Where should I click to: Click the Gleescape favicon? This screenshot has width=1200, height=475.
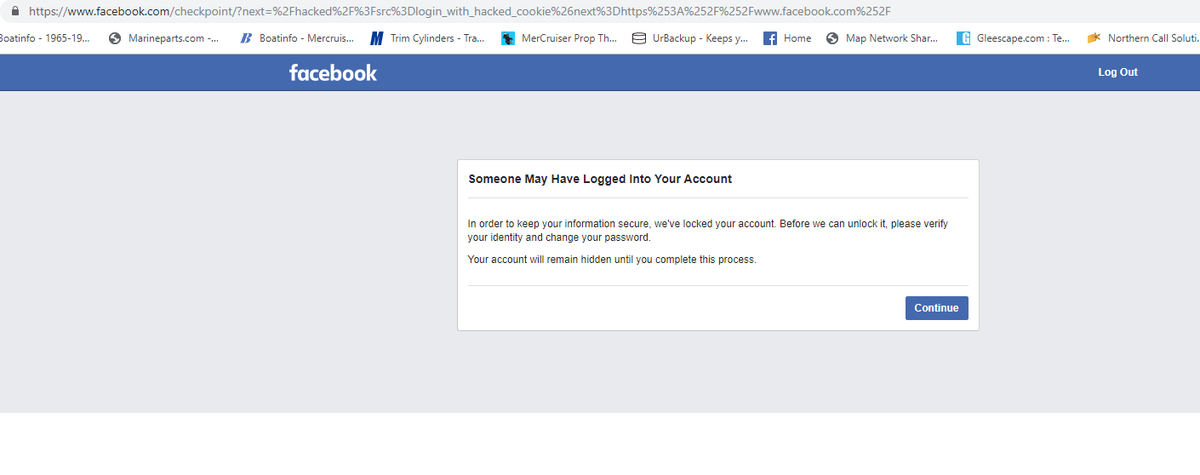[x=963, y=39]
